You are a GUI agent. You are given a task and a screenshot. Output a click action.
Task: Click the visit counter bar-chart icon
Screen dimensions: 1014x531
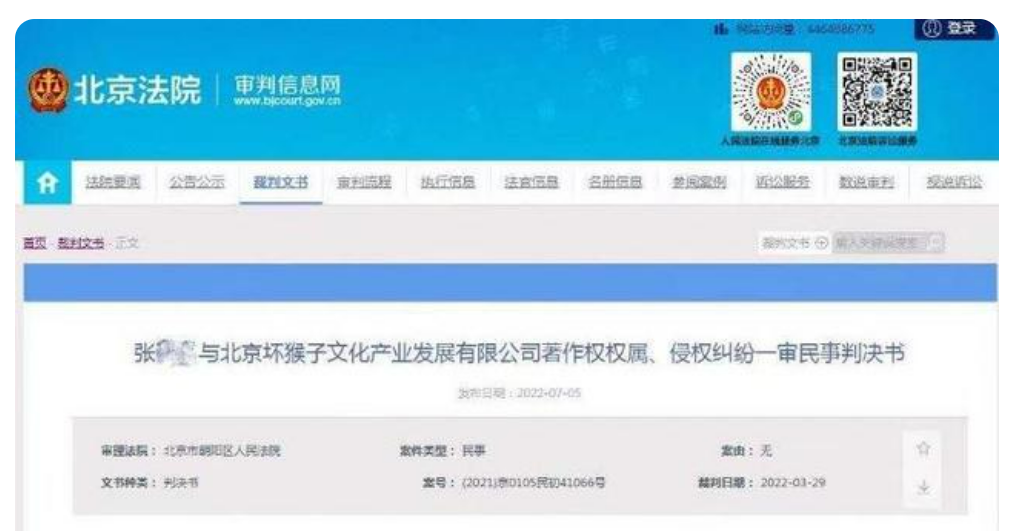721,28
